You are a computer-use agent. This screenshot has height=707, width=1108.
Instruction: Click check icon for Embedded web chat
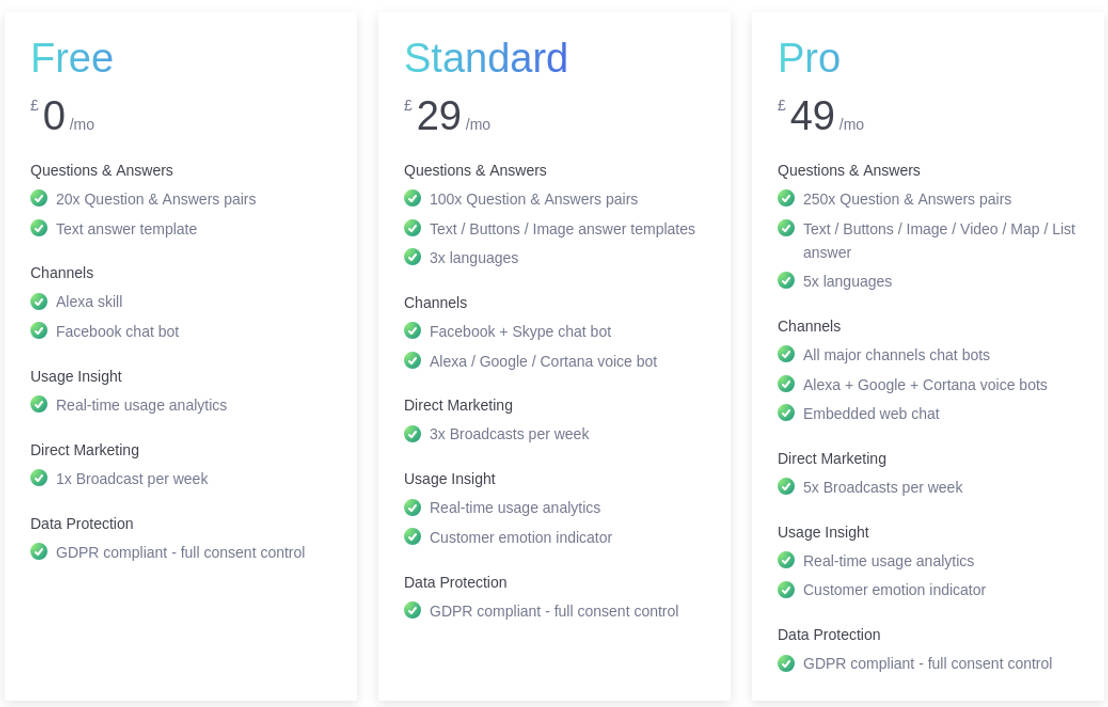[x=786, y=413]
